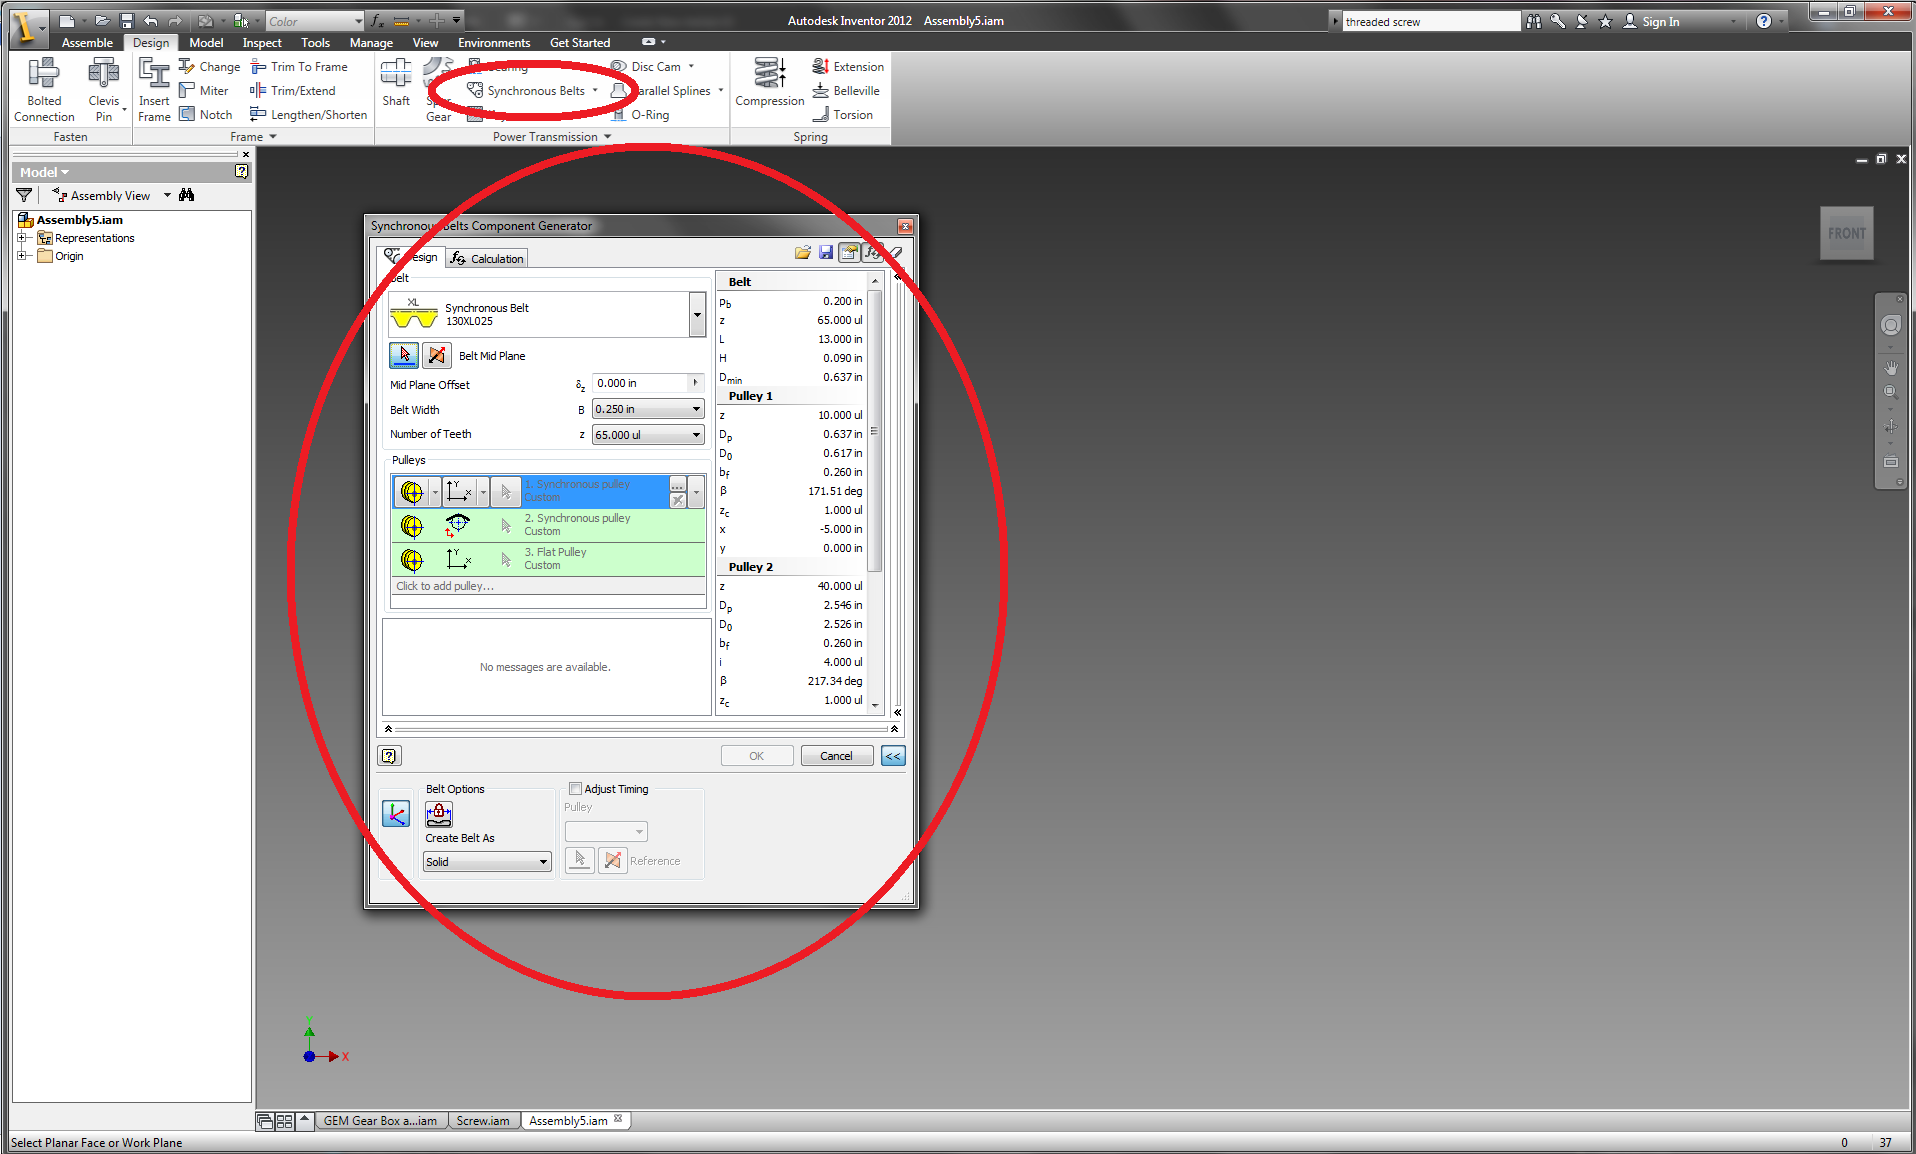The image size is (1916, 1154).
Task: Open the Manage ribbon tab
Action: click(x=371, y=43)
